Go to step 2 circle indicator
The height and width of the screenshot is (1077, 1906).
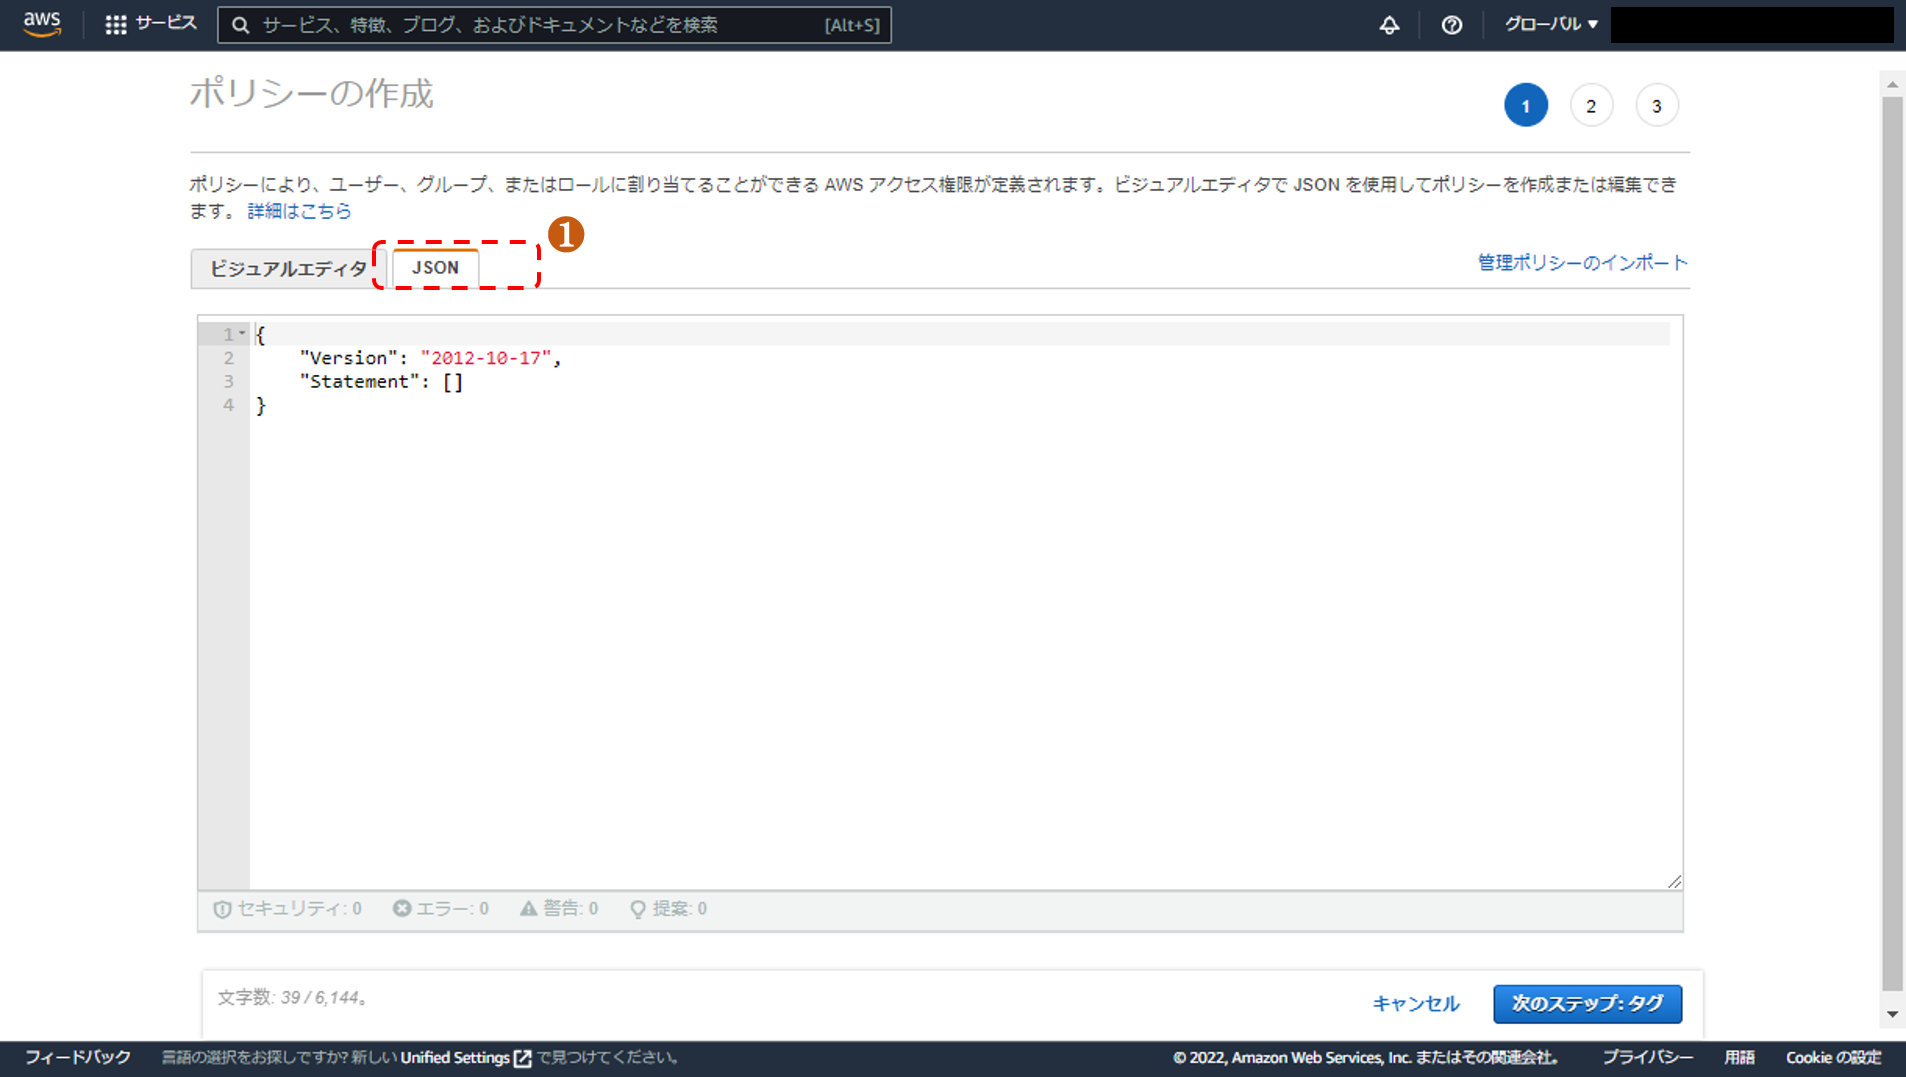(1590, 106)
